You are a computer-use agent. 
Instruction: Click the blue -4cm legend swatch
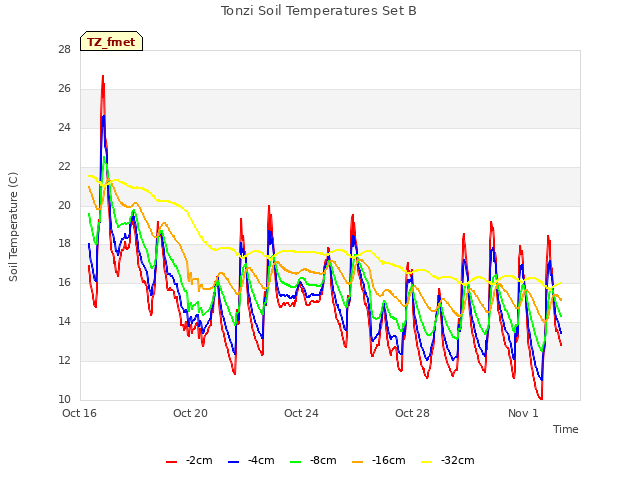(x=233, y=462)
